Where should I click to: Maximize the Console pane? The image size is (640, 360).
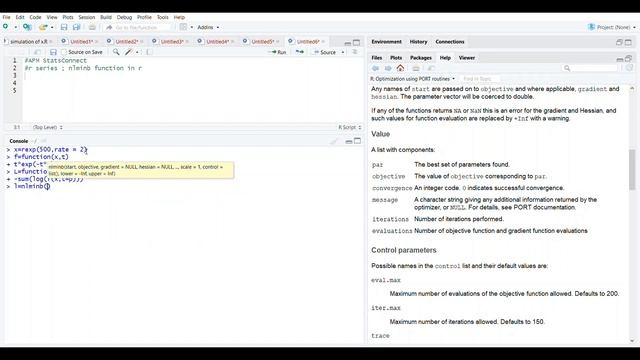click(358, 141)
